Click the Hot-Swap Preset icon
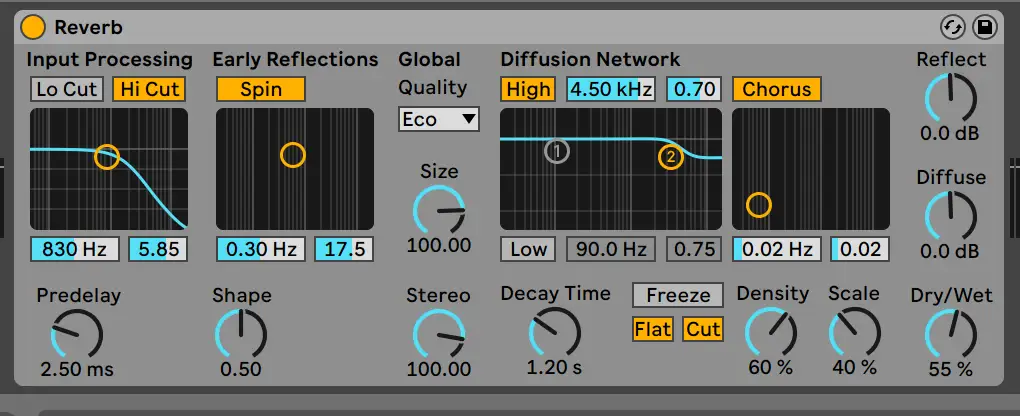 point(950,27)
